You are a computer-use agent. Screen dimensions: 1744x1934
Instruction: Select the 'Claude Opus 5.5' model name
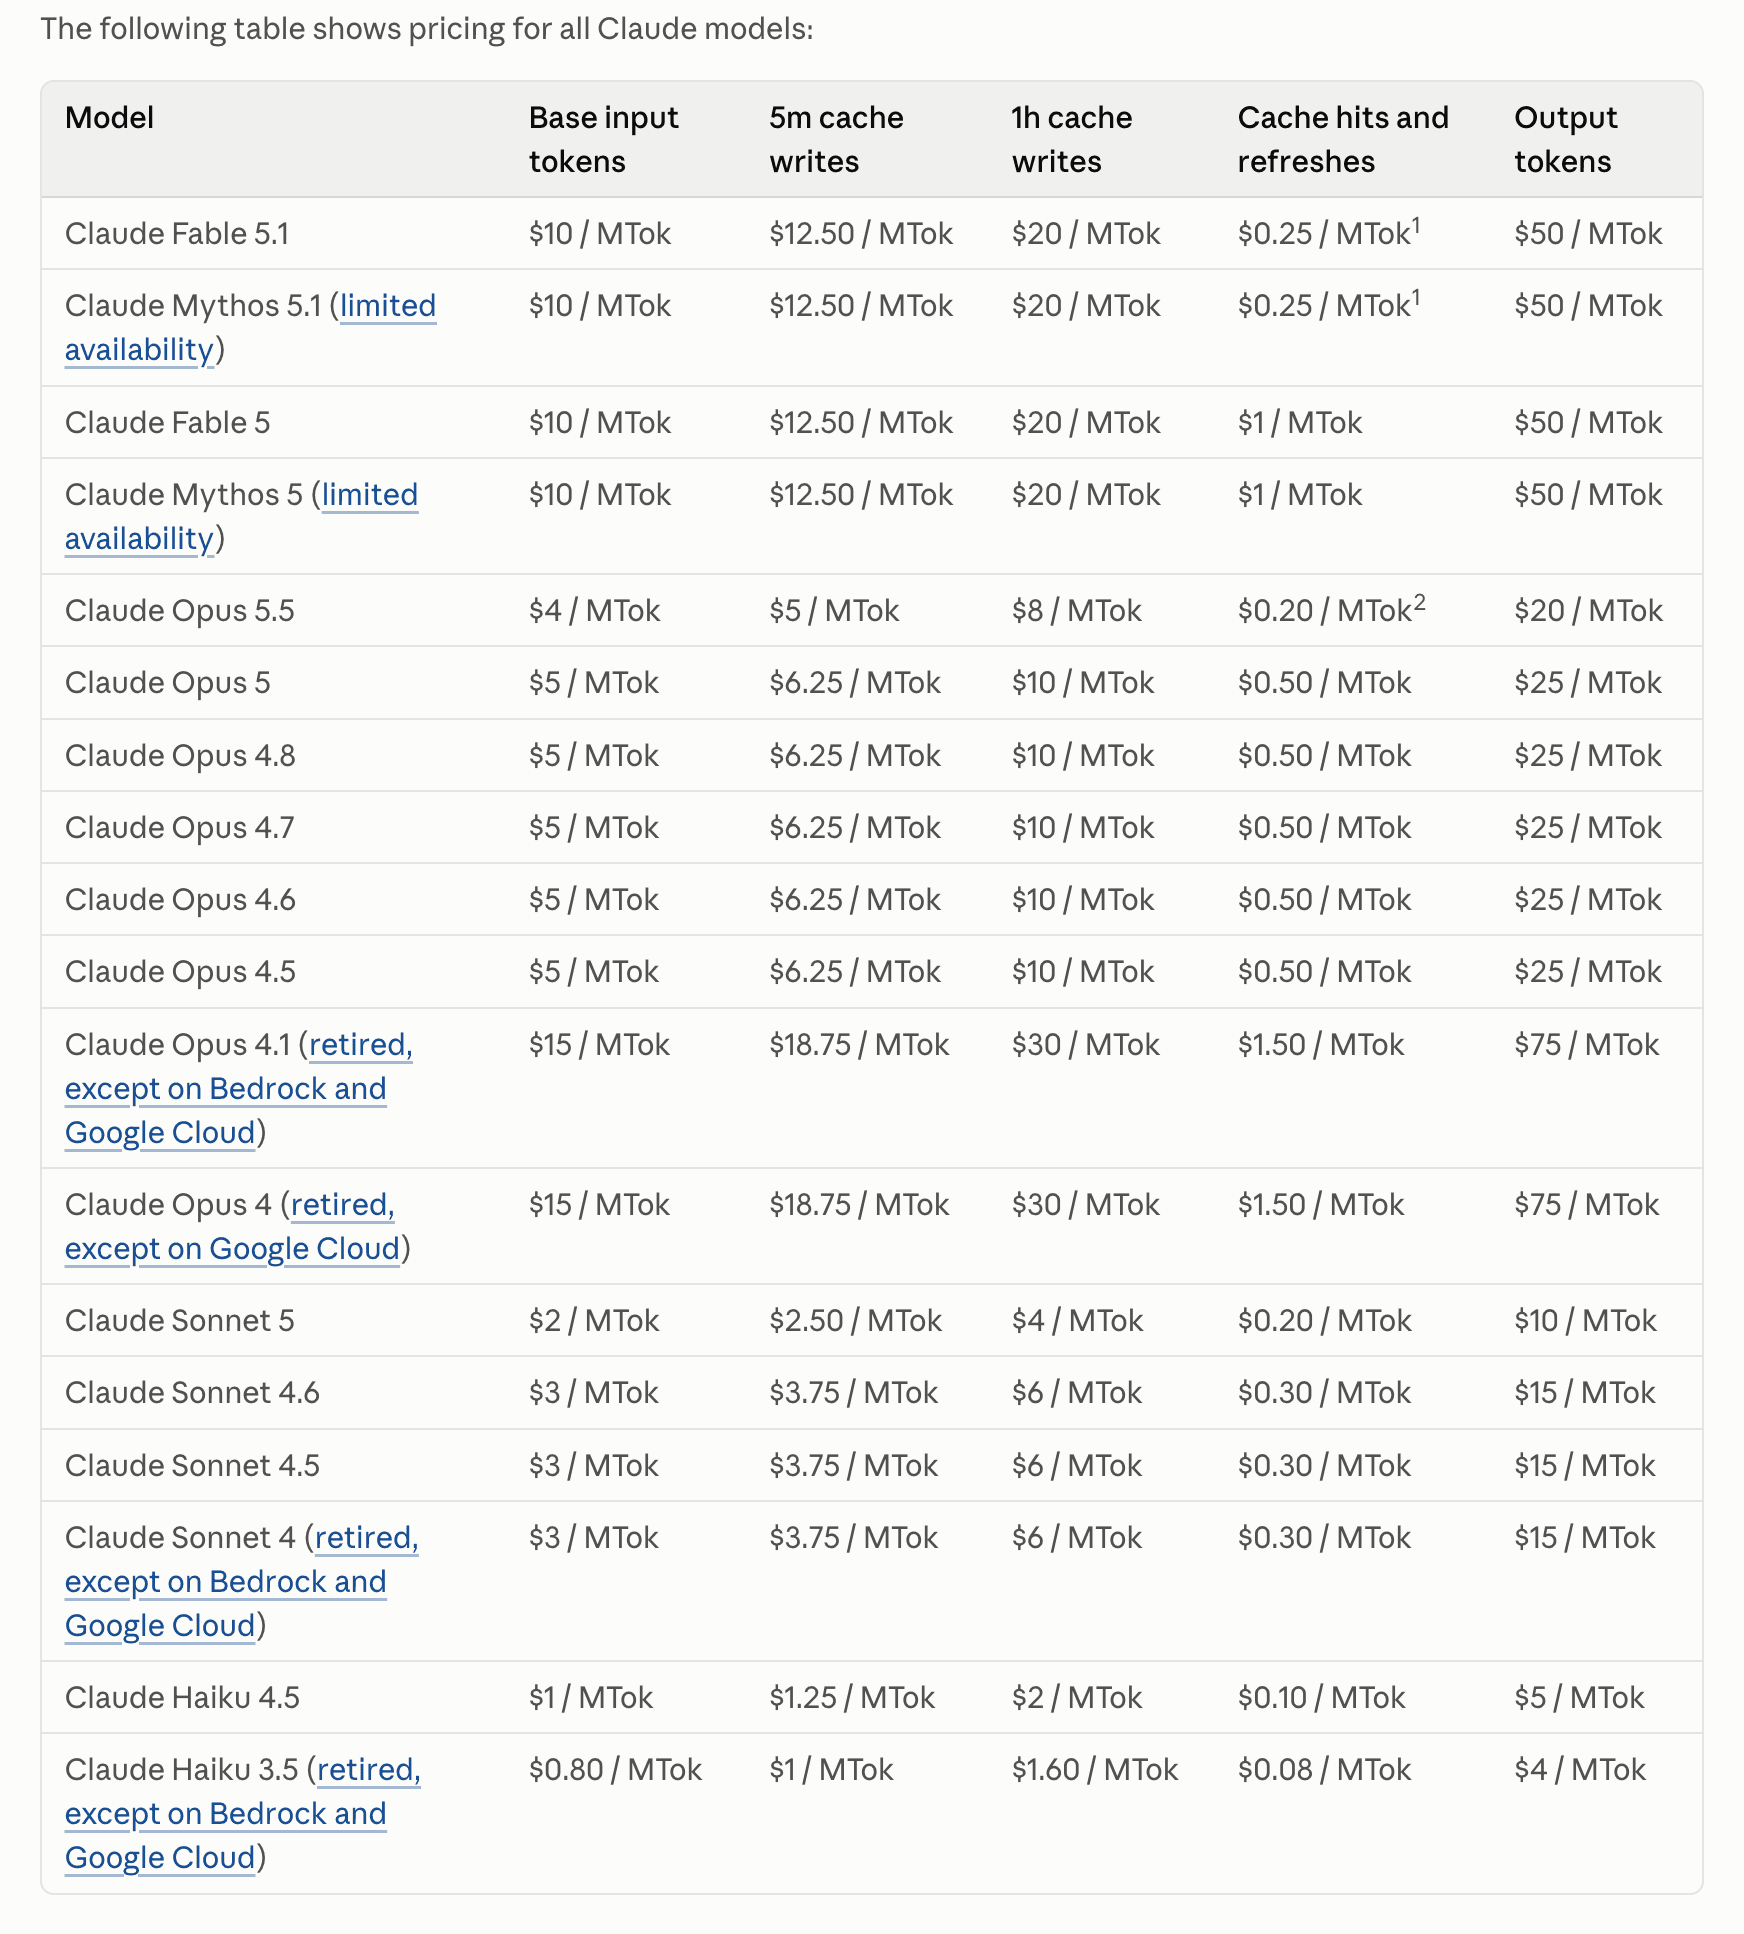180,611
